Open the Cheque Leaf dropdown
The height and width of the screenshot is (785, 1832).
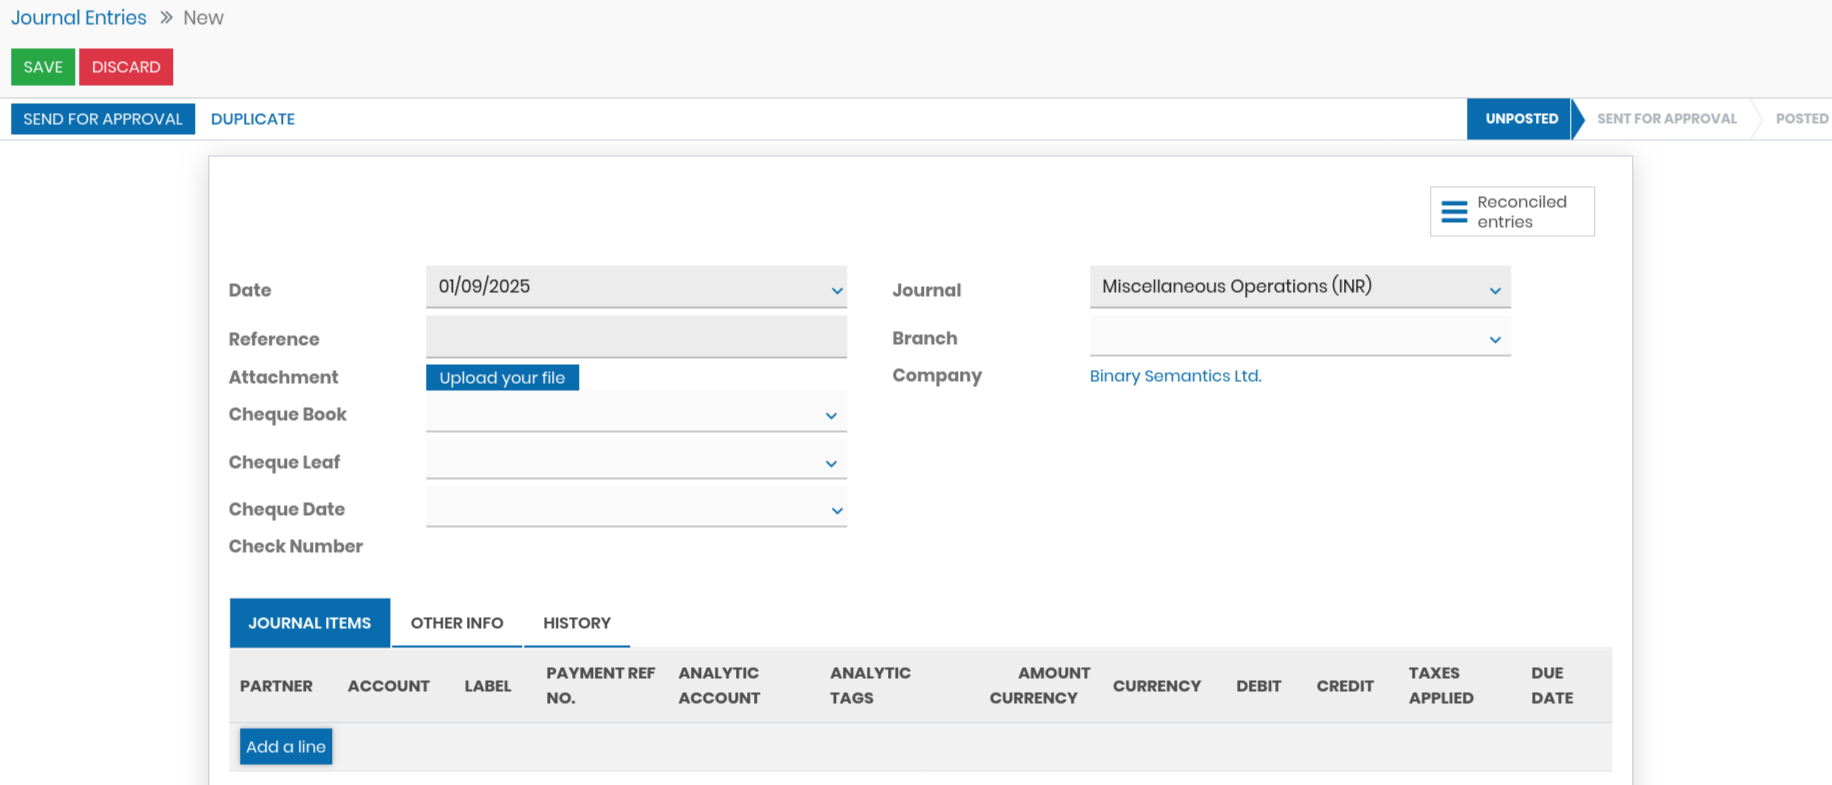coord(831,464)
